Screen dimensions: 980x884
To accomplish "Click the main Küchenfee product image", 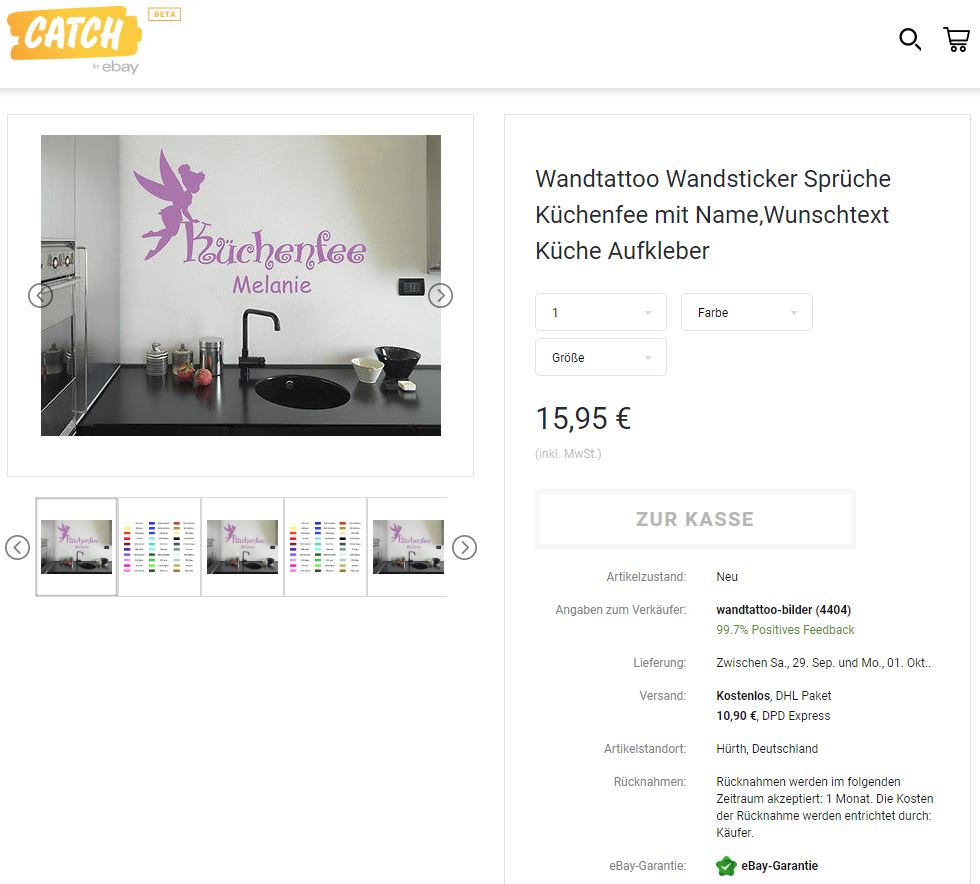I will click(x=241, y=286).
